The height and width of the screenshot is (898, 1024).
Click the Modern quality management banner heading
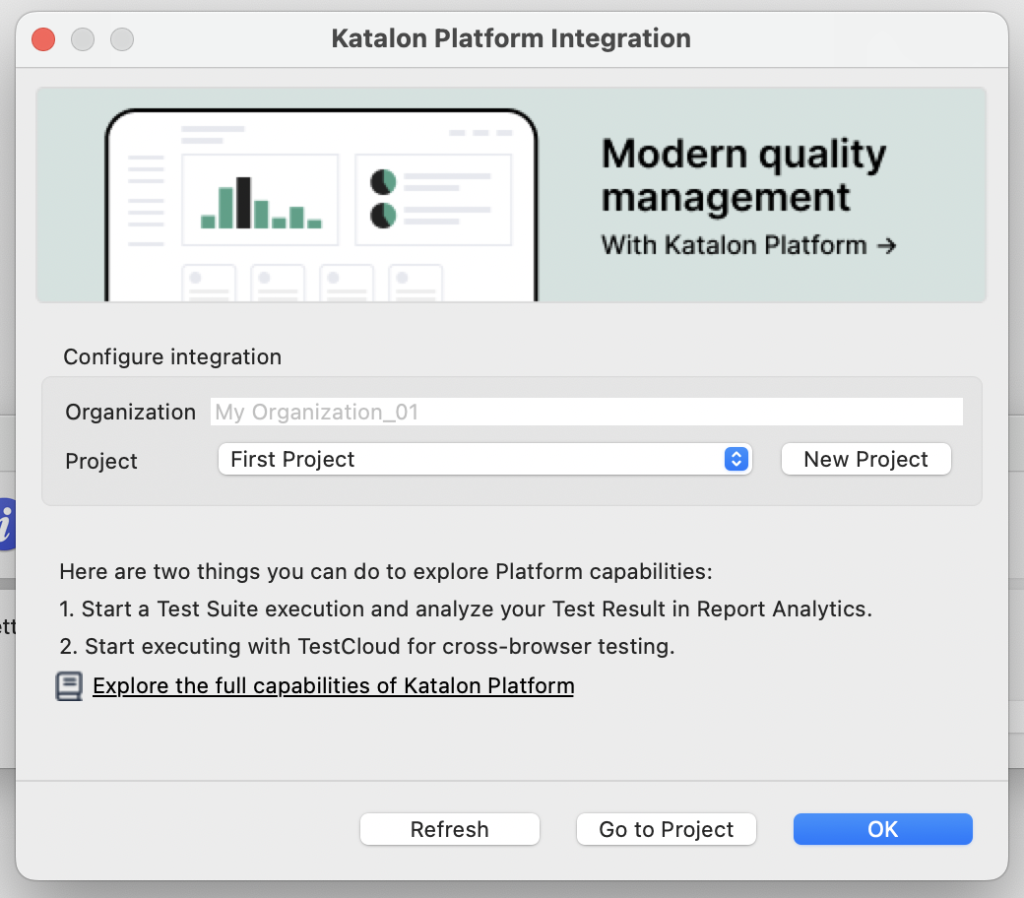(743, 176)
